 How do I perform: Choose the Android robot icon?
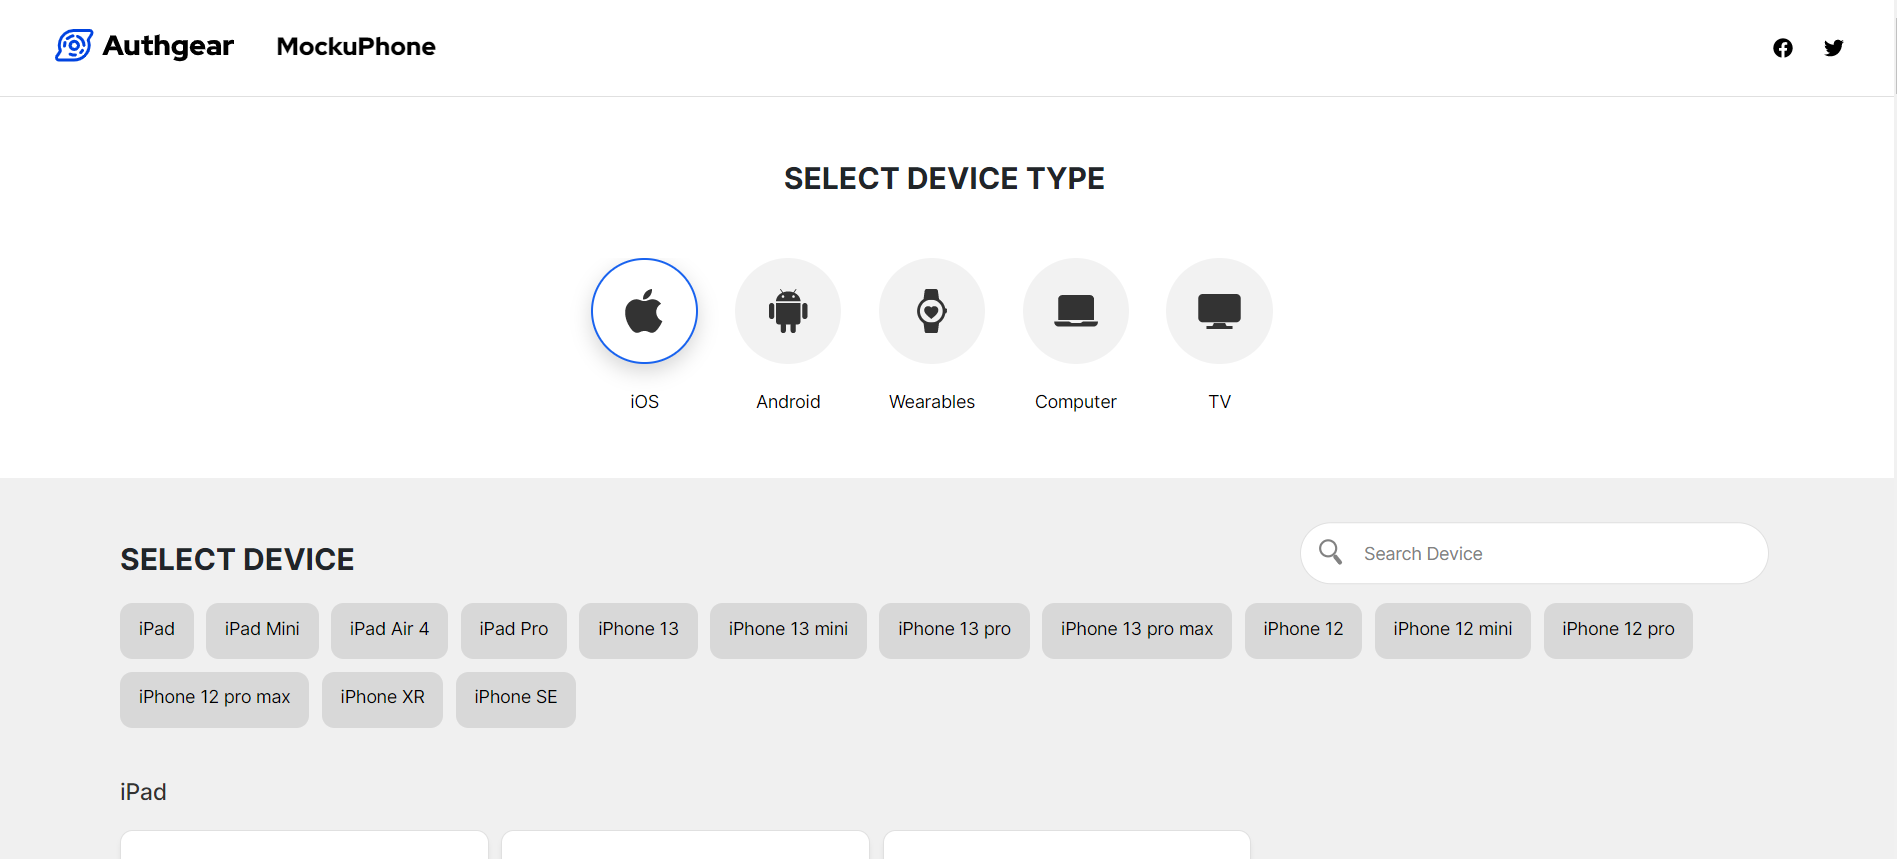[x=788, y=311]
